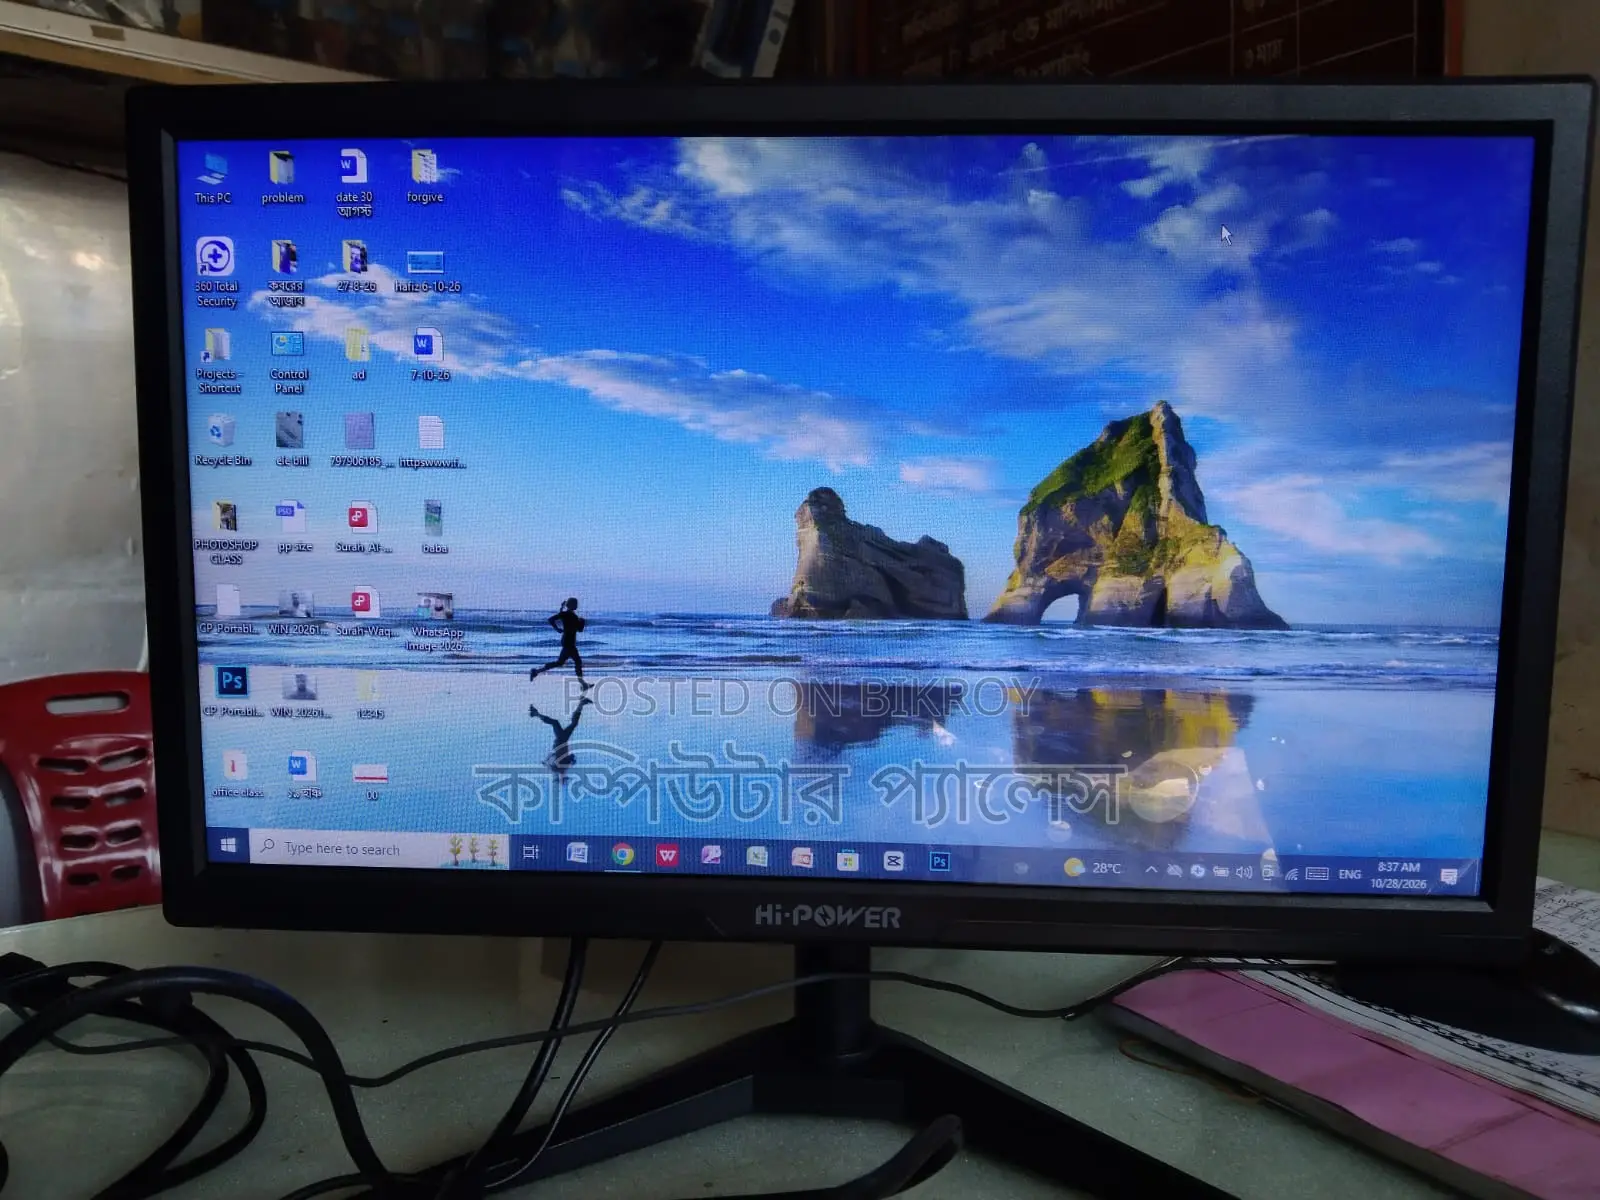Open Microsoft Store from taskbar
1600x1200 pixels.
pos(847,859)
